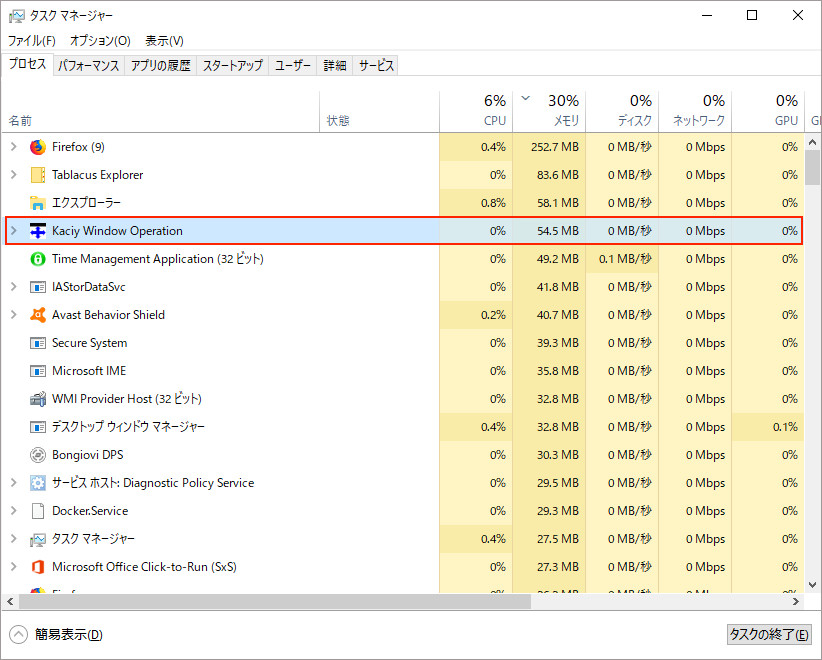822x660 pixels.
Task: Expand the Firefox (9) process group
Action: click(x=14, y=147)
